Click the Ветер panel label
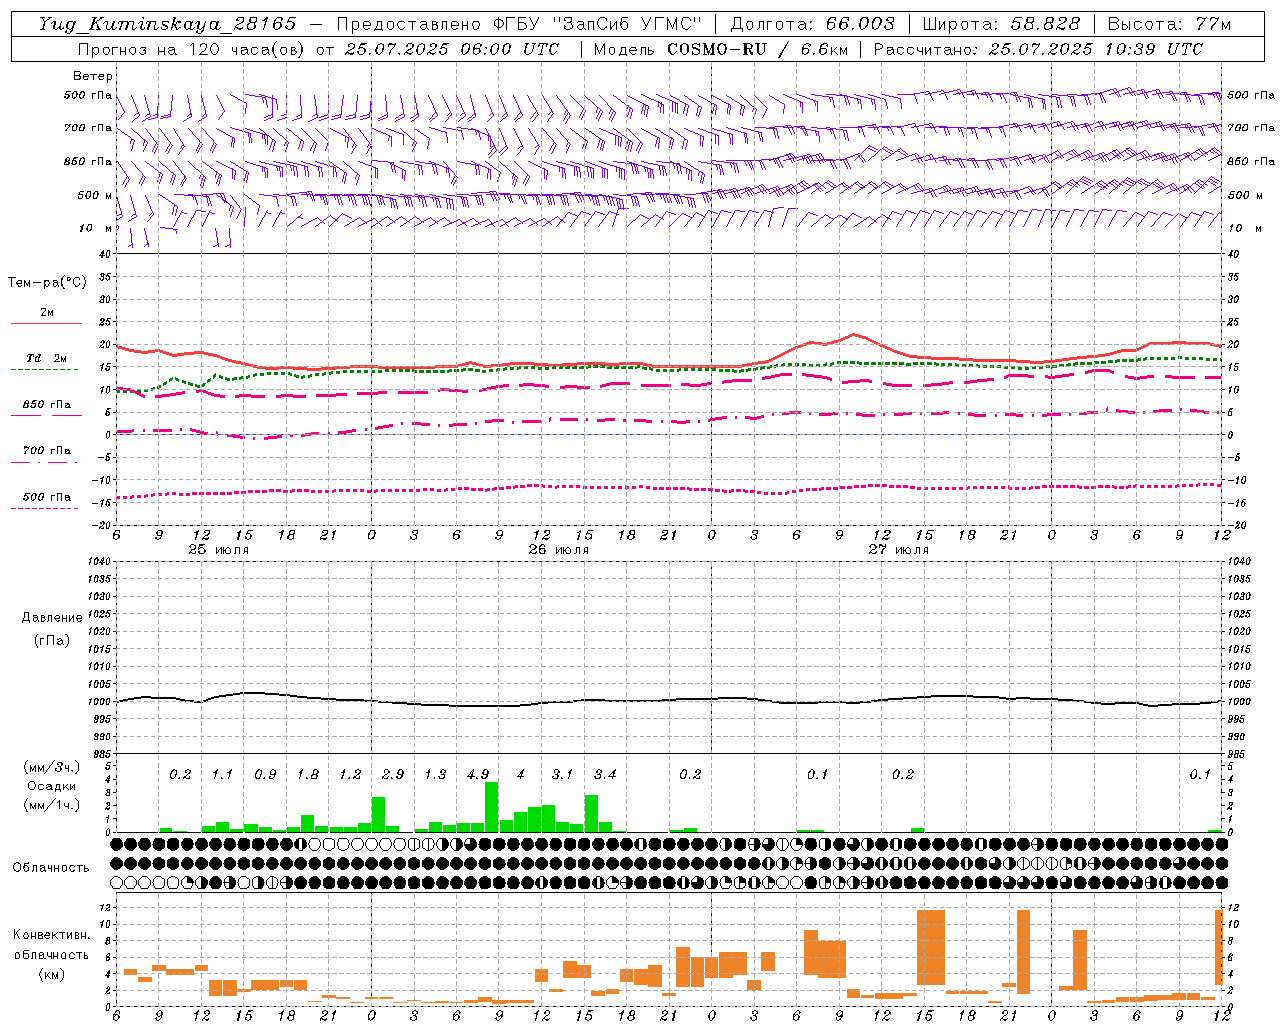1280x1024 pixels. click(93, 76)
